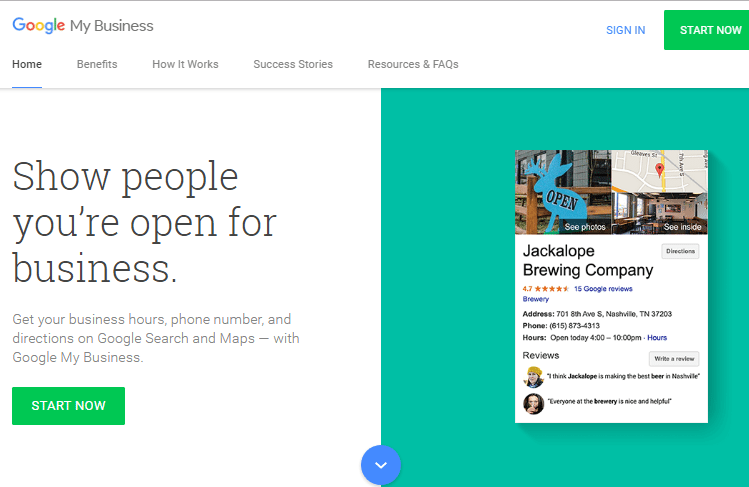Viewport: 749px width, 487px height.
Task: Switch to How It Works tab
Action: coord(185,64)
